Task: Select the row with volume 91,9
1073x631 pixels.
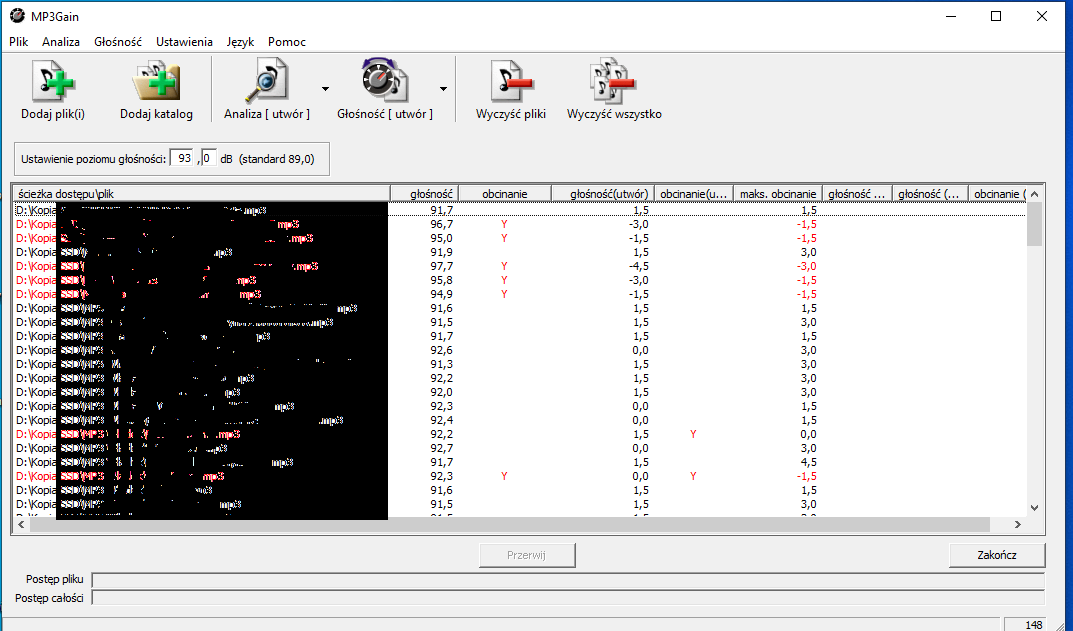Action: point(520,253)
